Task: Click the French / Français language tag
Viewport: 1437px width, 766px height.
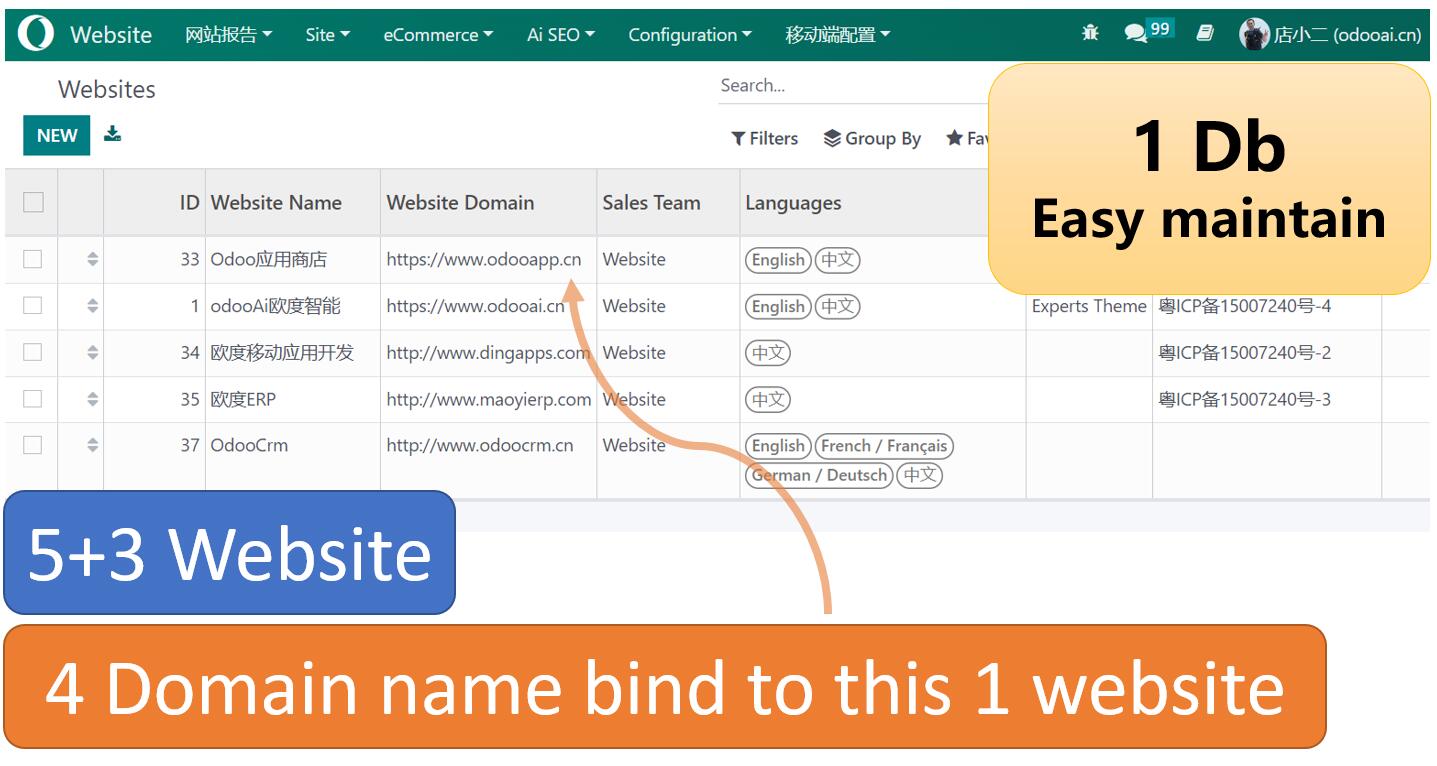Action: (884, 446)
